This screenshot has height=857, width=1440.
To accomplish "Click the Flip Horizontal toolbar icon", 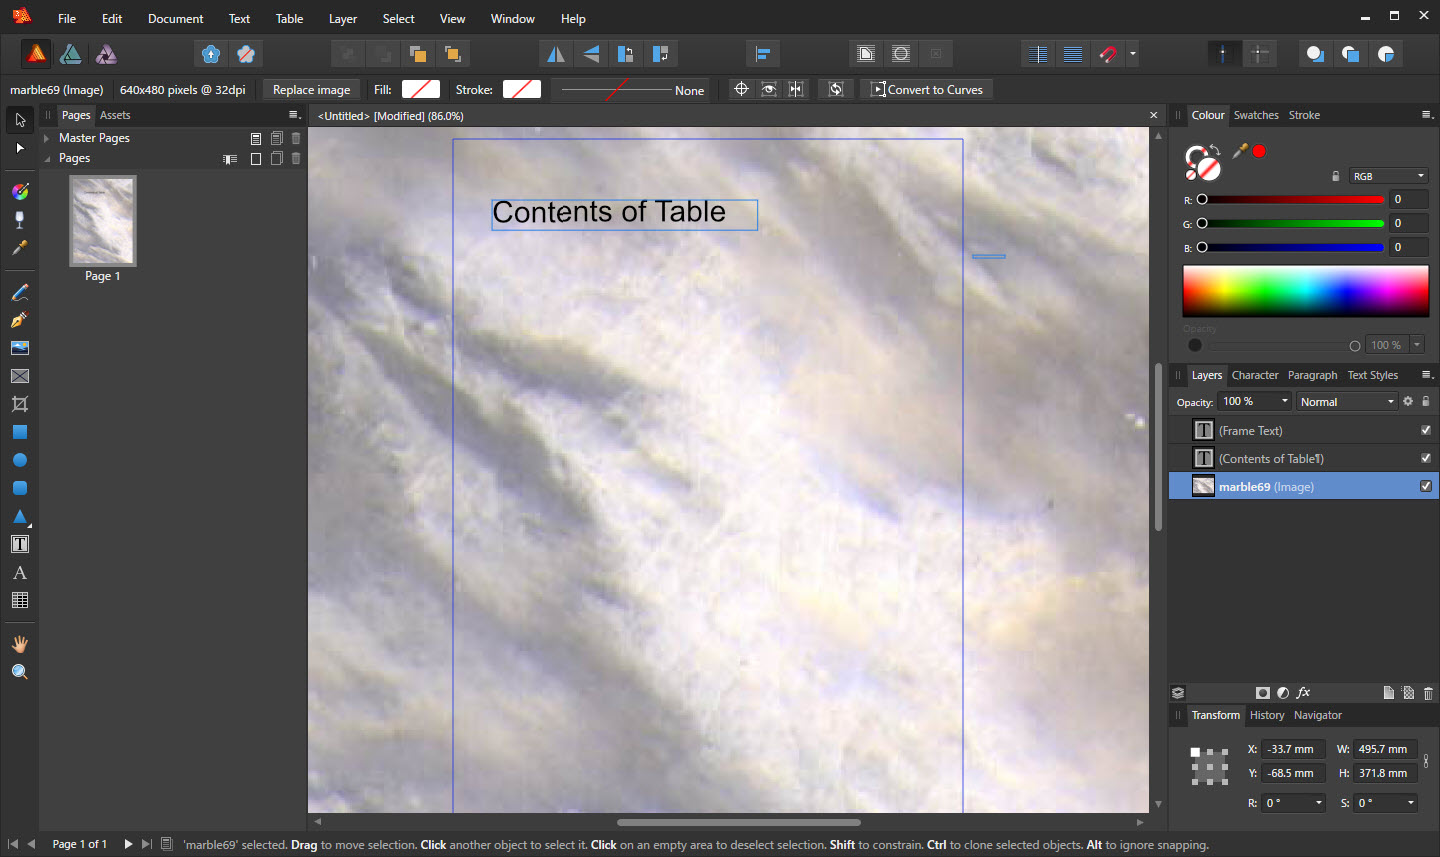I will [x=555, y=54].
